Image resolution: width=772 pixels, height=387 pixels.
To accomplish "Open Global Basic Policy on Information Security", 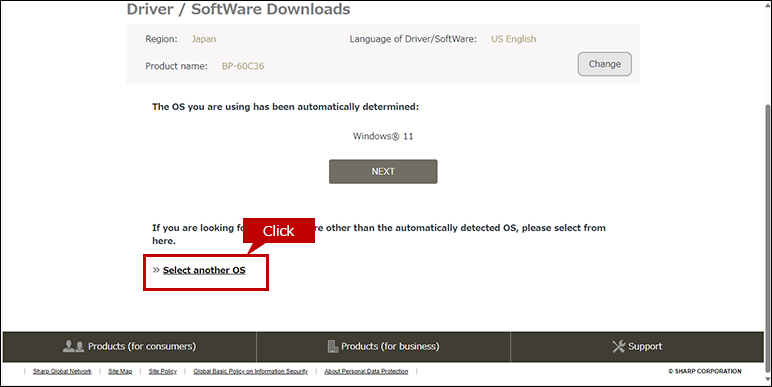I will coord(251,371).
